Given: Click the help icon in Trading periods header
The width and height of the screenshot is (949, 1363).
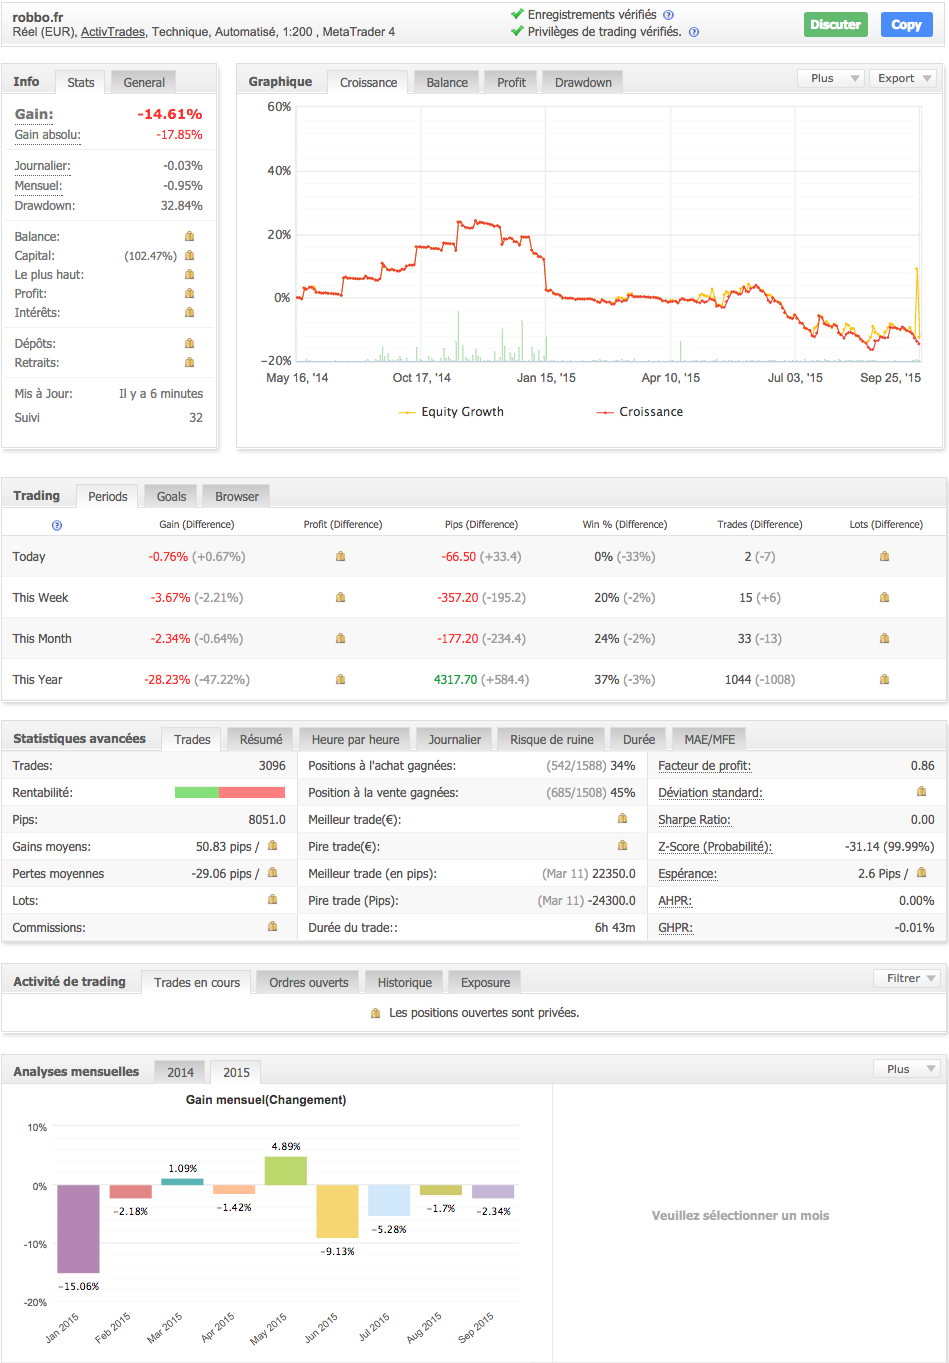Looking at the screenshot, I should (57, 525).
